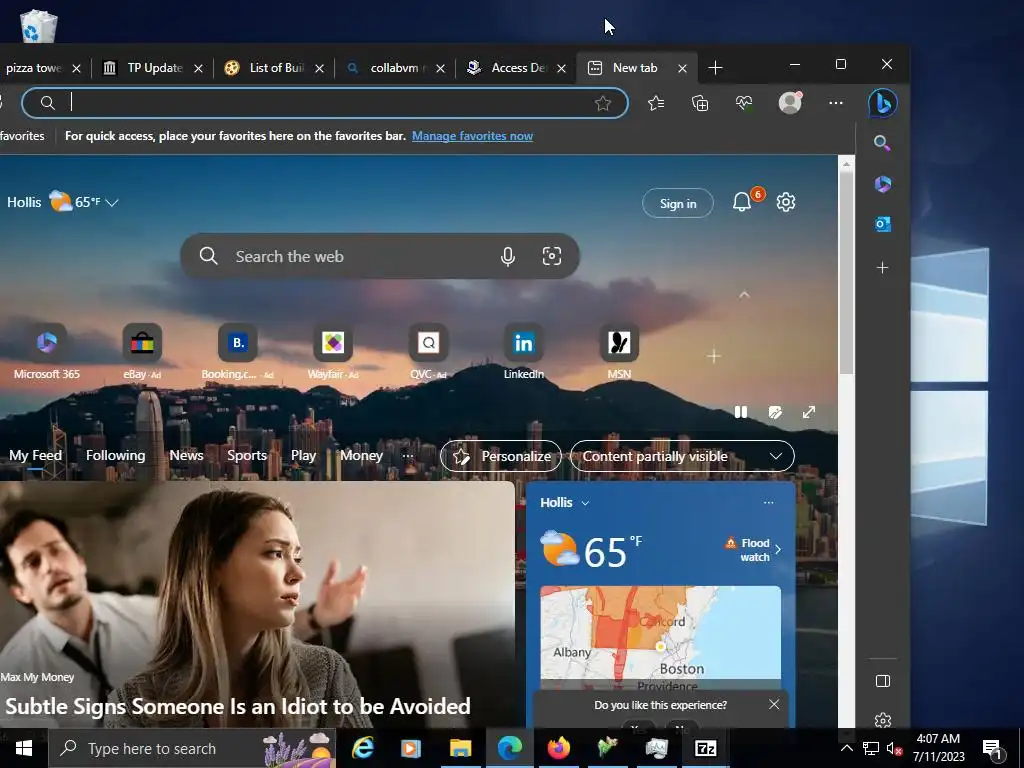
Task: Select the Money feed tab
Action: click(361, 455)
